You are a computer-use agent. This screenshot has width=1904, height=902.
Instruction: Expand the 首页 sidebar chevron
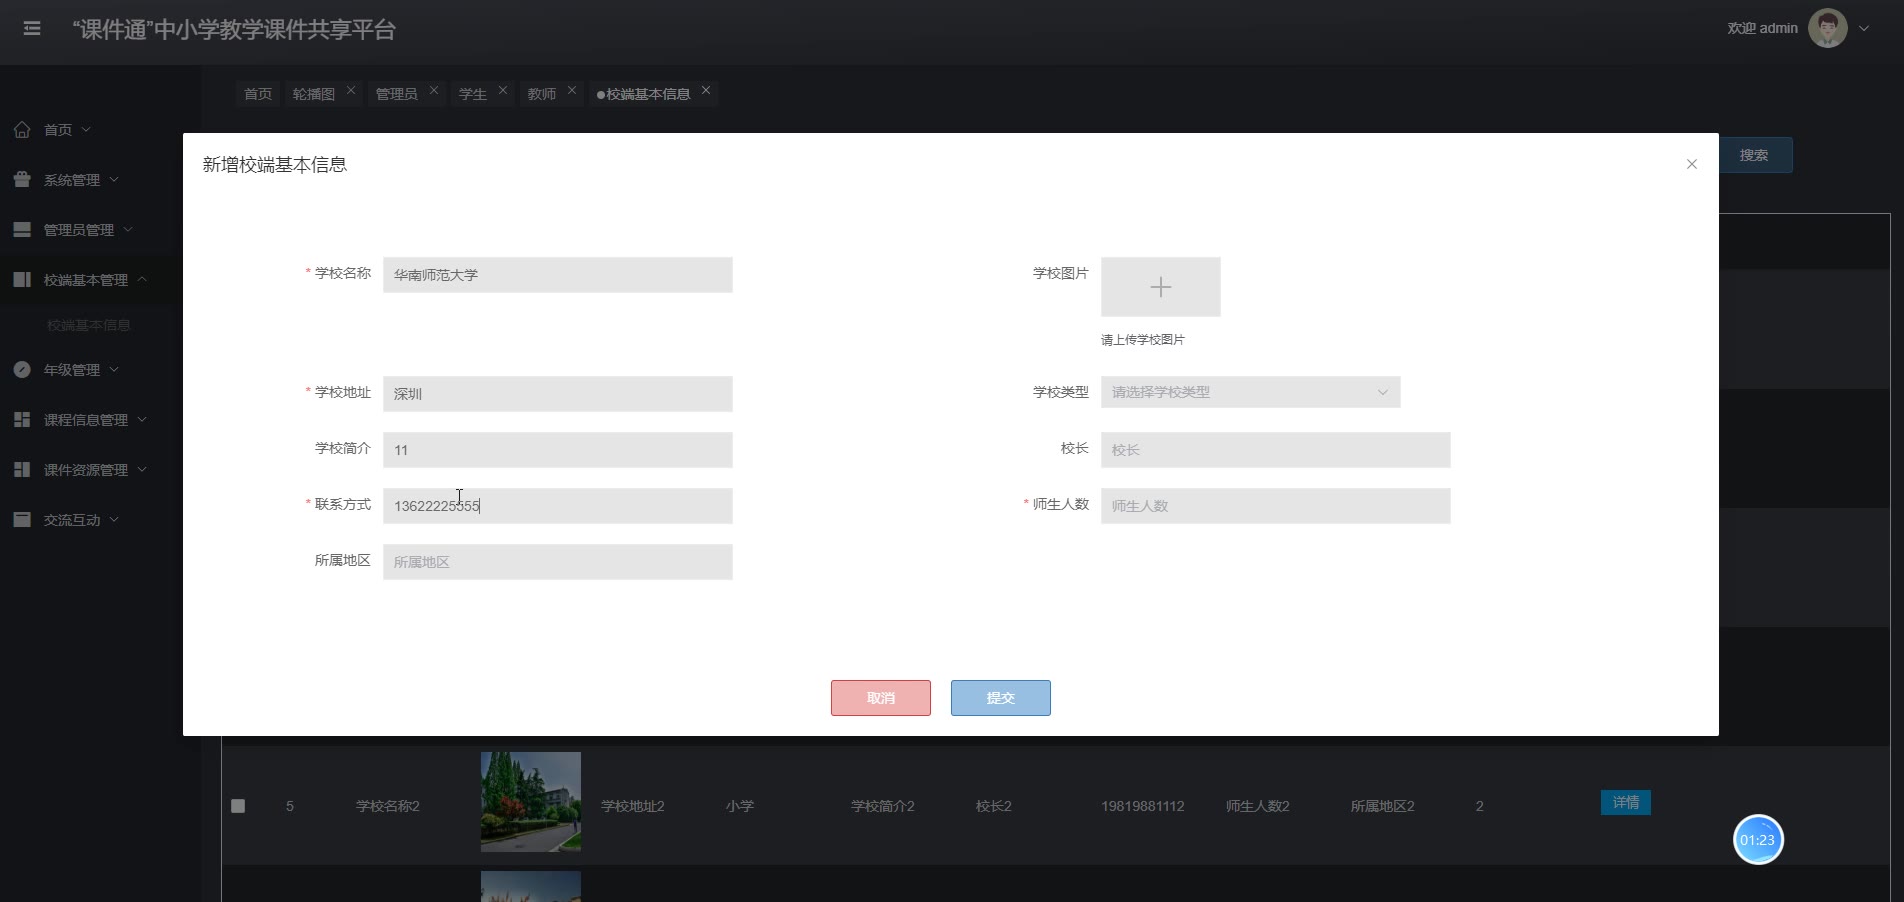point(86,129)
